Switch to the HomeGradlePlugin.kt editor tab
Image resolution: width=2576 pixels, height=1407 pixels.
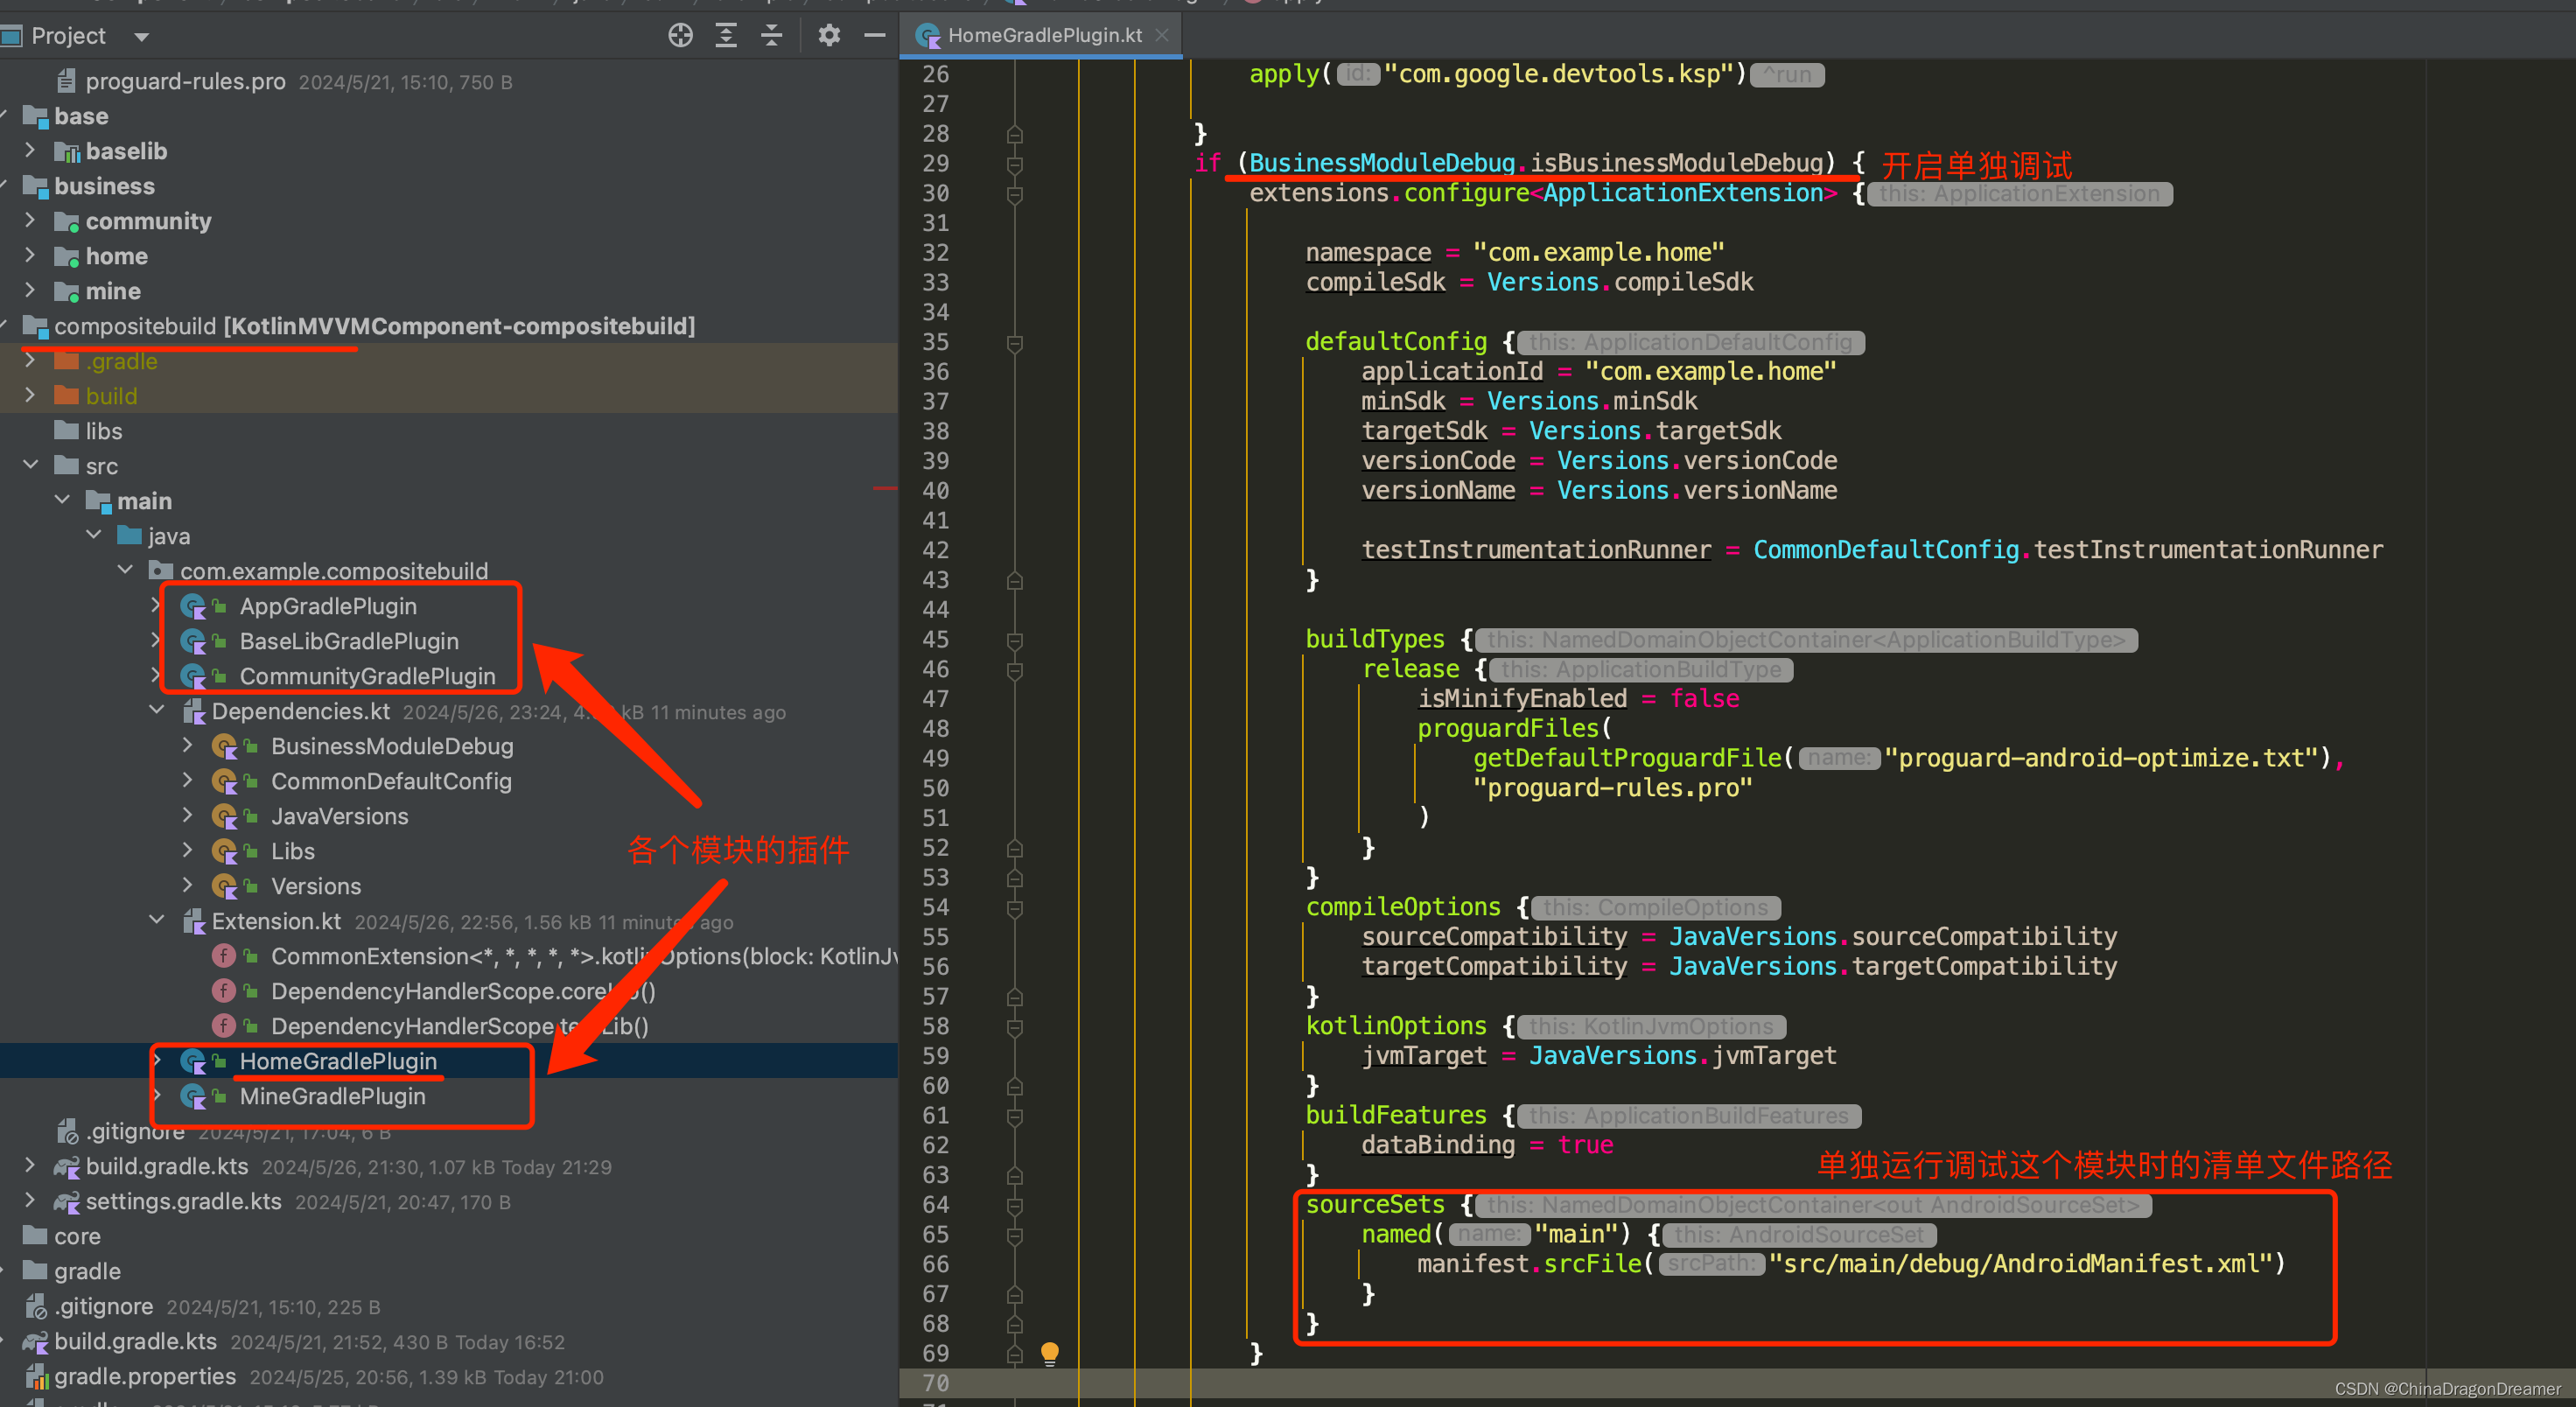click(1044, 34)
